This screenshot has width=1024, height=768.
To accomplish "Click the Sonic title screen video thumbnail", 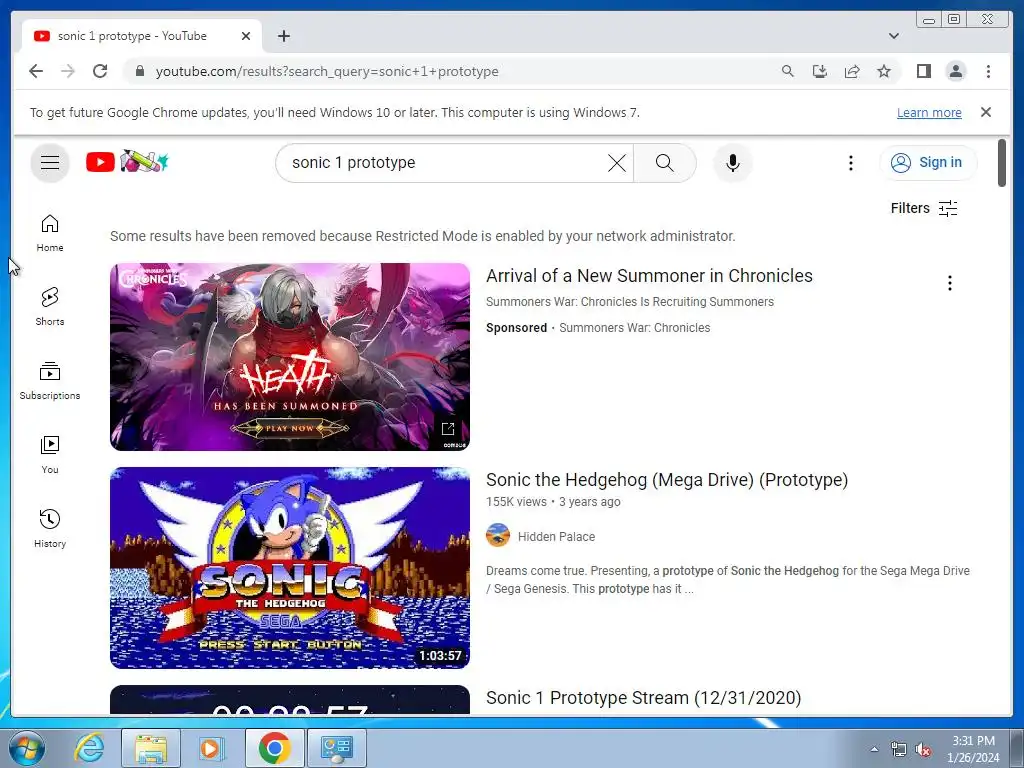I will [289, 568].
